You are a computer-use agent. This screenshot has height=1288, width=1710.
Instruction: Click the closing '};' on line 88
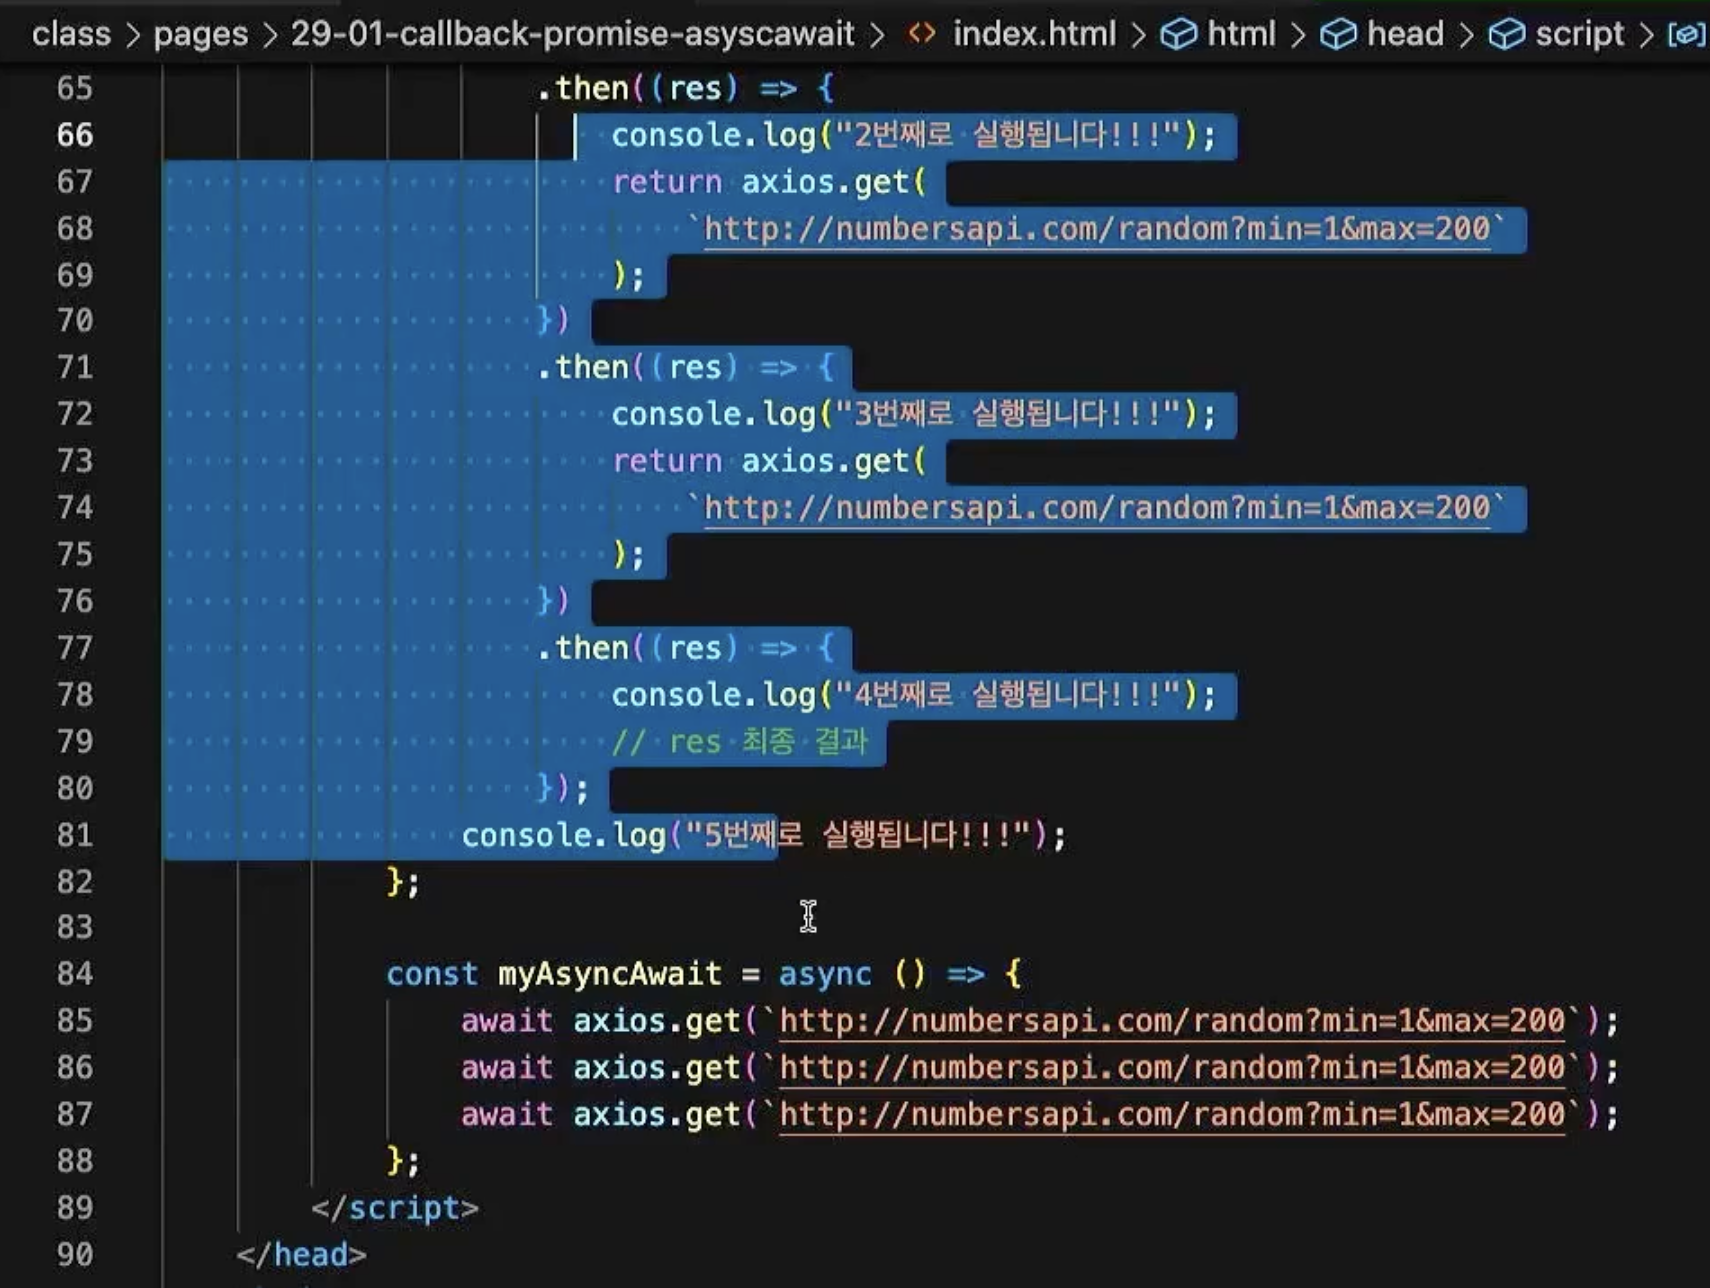pyautogui.click(x=403, y=1161)
